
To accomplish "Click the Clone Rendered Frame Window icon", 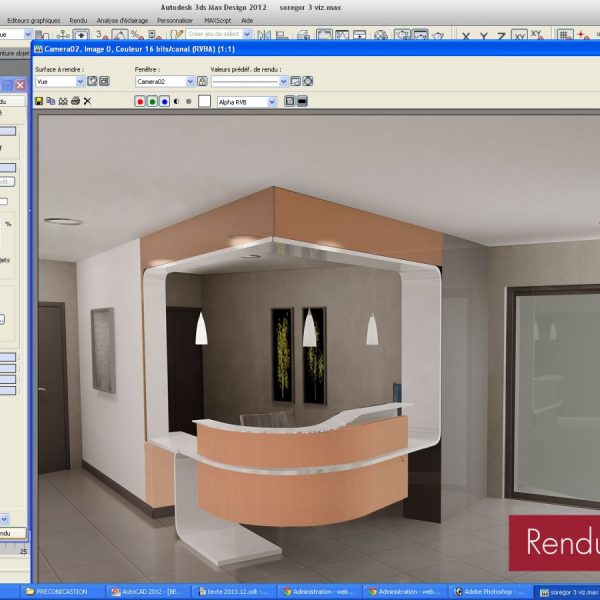I will 63,102.
